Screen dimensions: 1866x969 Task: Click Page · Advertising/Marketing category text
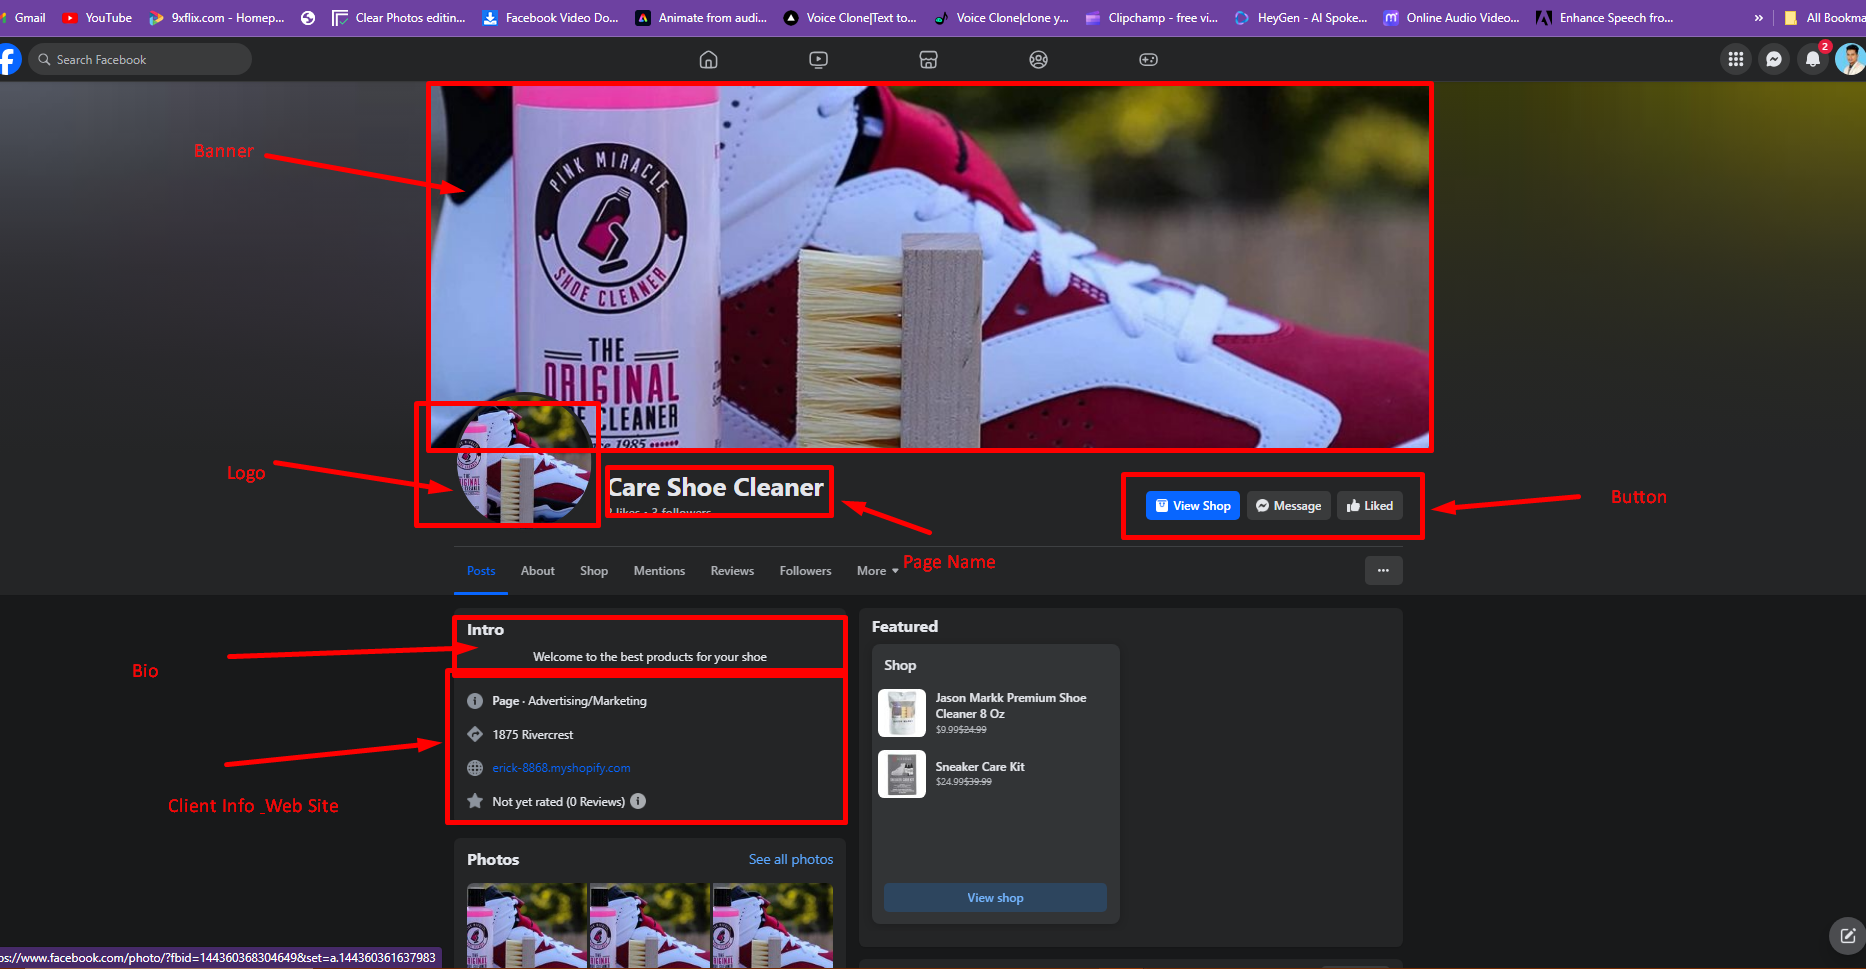(x=569, y=701)
